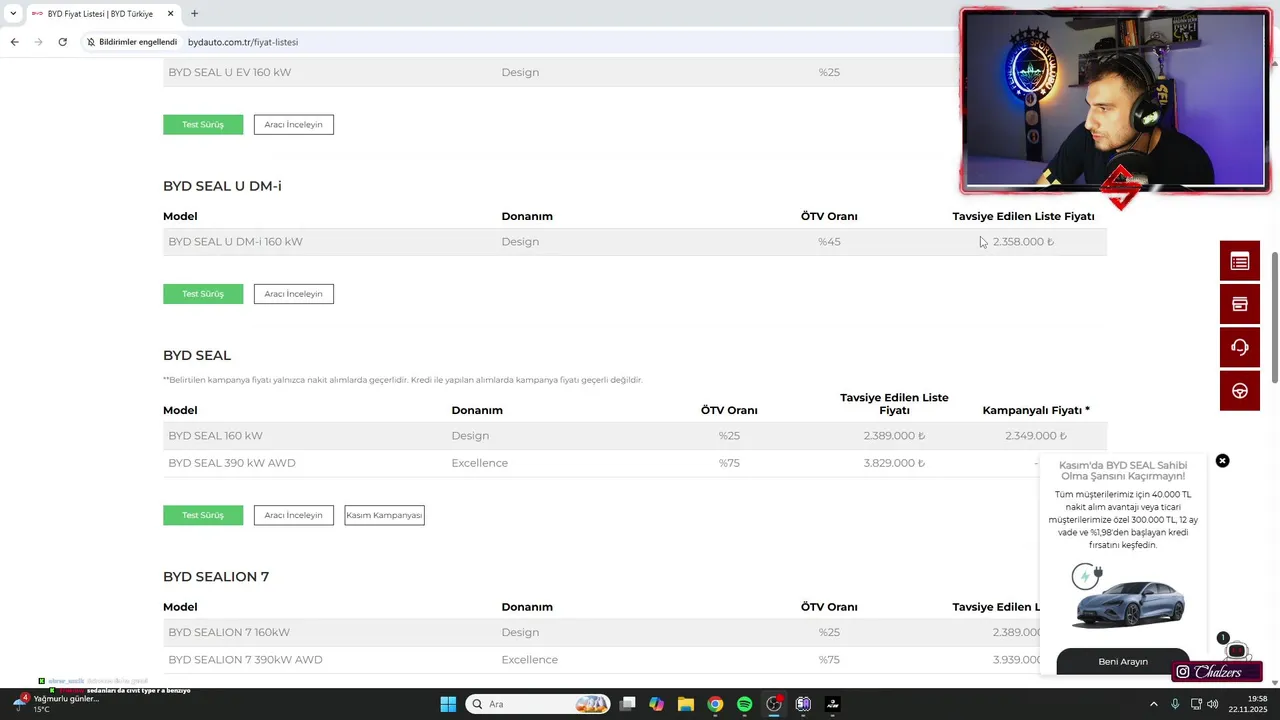Click the microphone icon in system tray

1175,704
